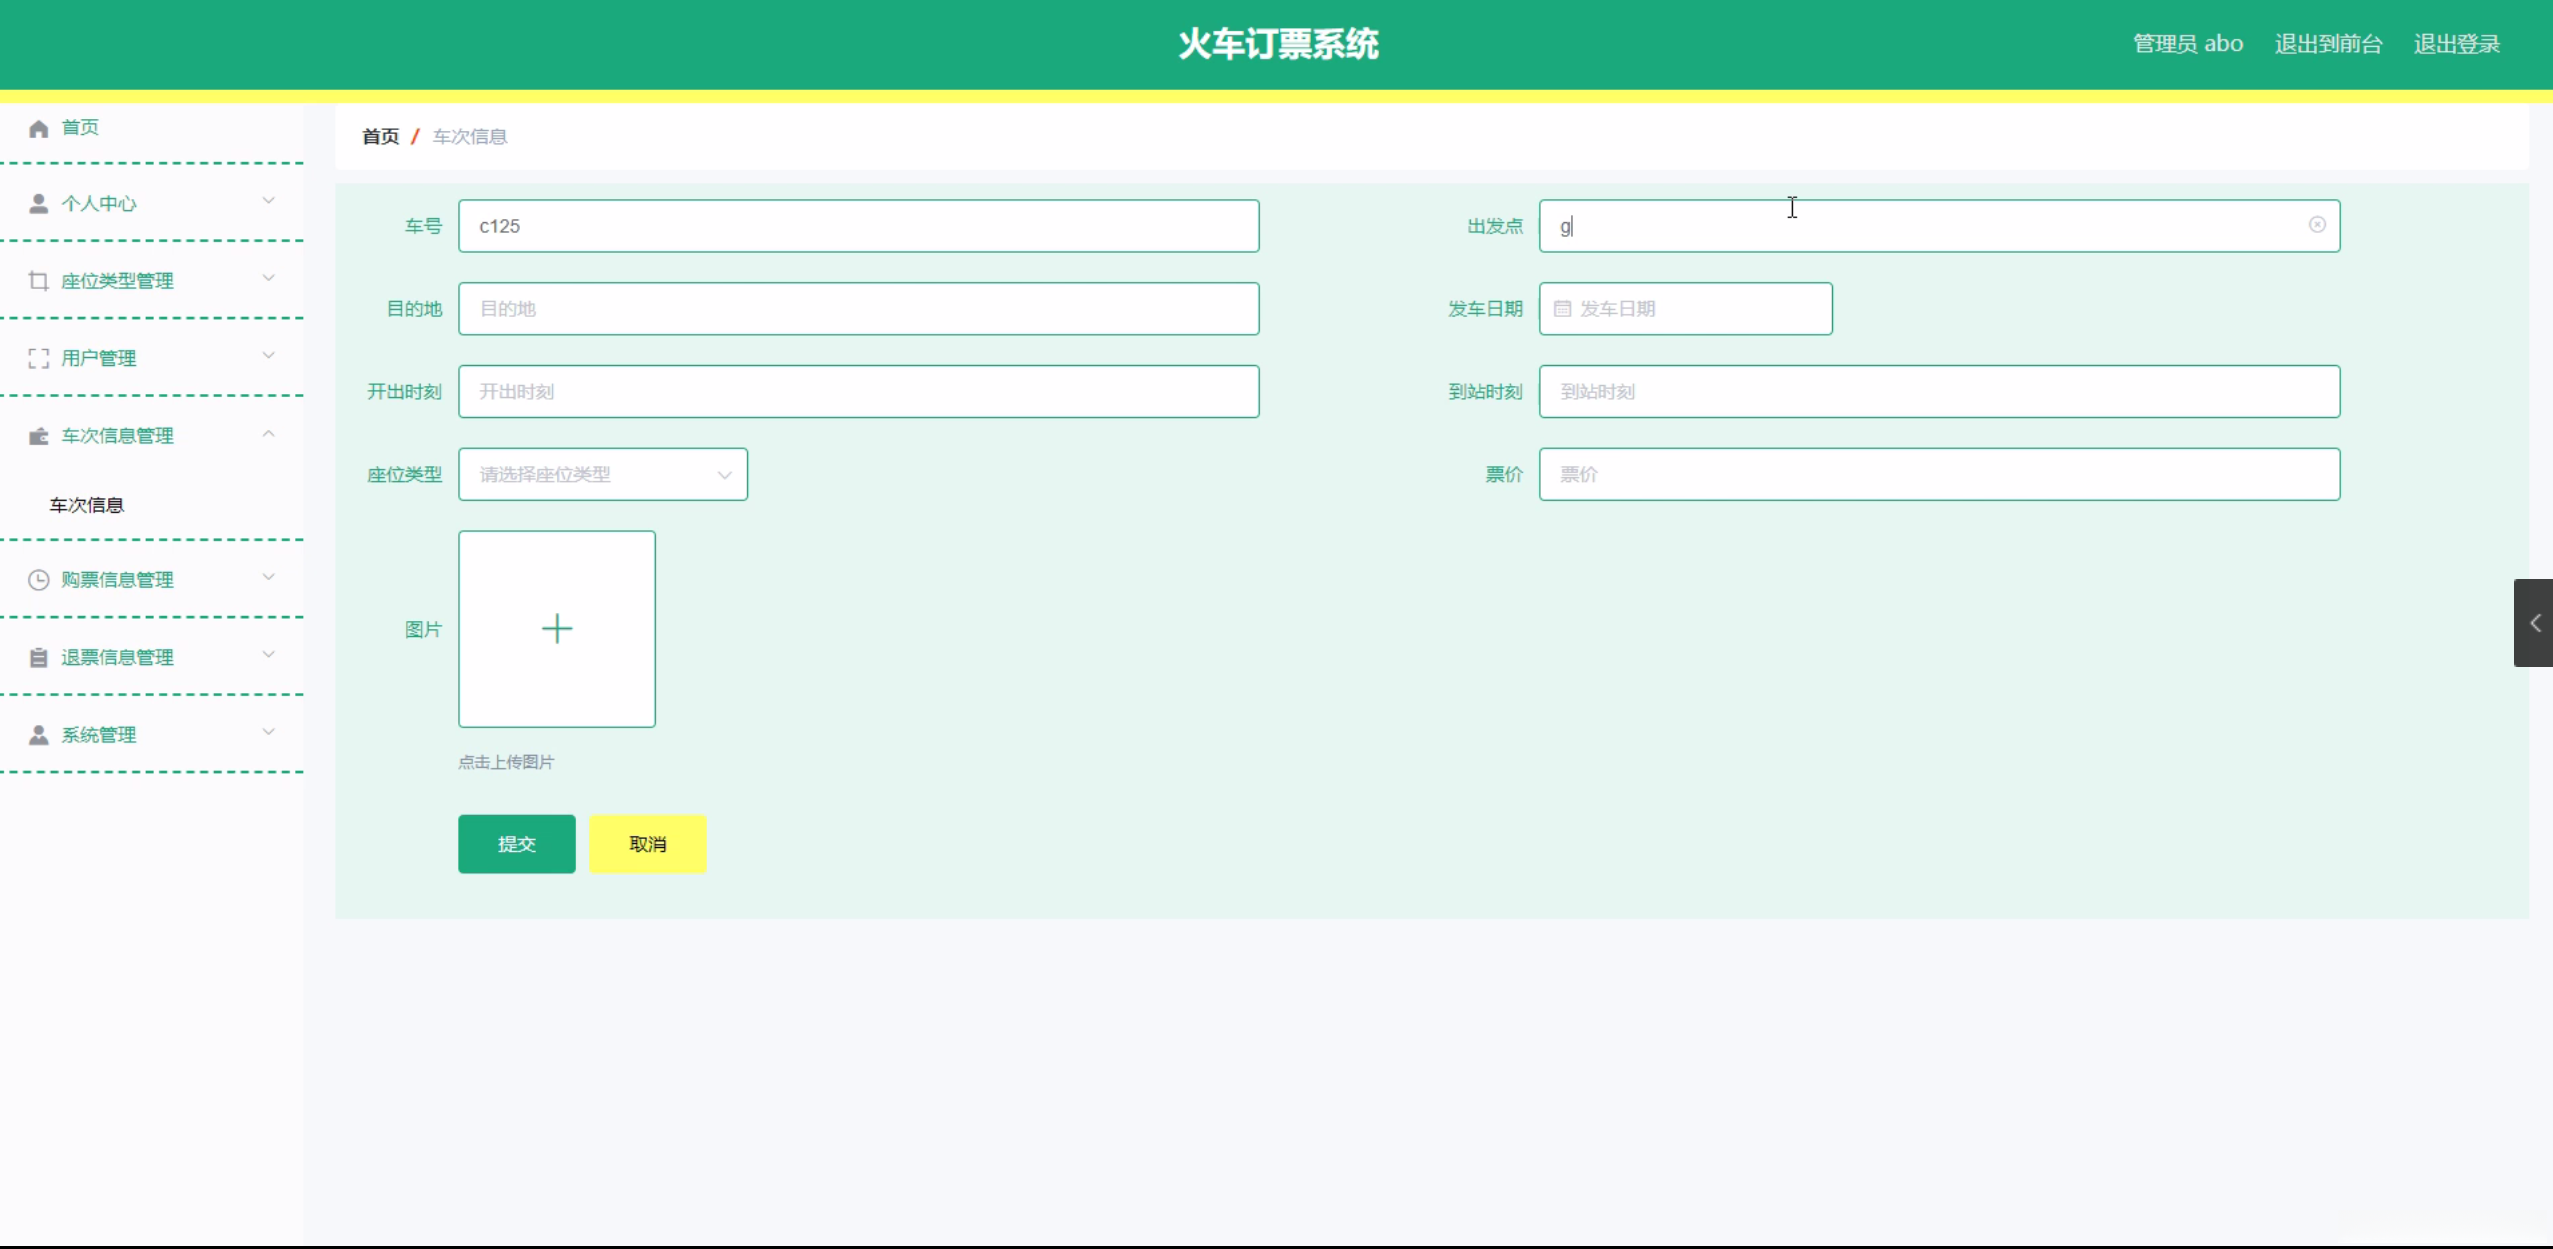The width and height of the screenshot is (2553, 1249).
Task: Click the 购票信息管理 clock icon
Action: tap(38, 580)
